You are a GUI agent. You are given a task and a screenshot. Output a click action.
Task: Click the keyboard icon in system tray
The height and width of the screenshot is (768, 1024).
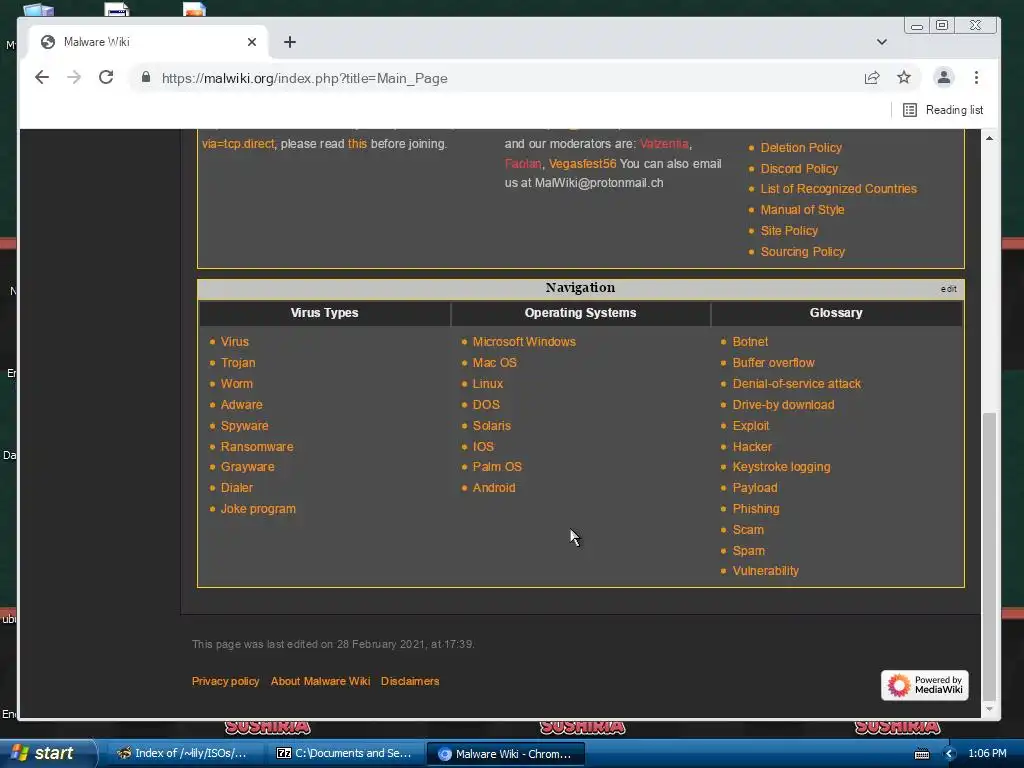click(x=921, y=754)
